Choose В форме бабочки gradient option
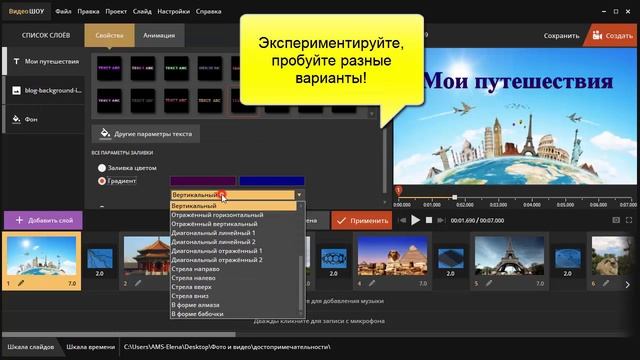 (233, 314)
